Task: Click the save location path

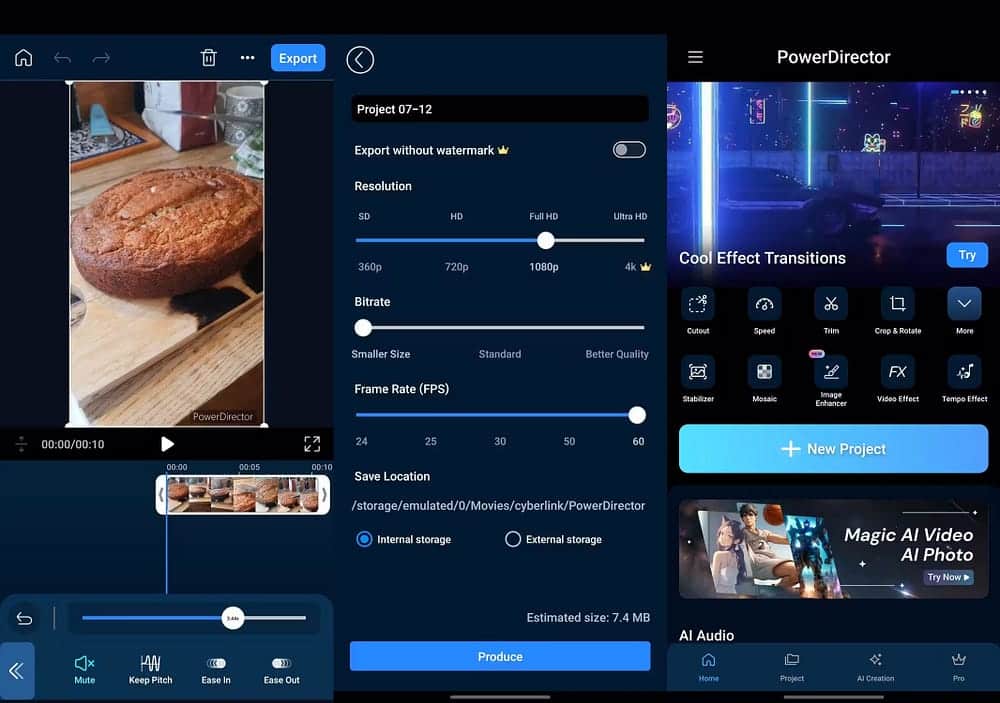Action: [x=498, y=506]
